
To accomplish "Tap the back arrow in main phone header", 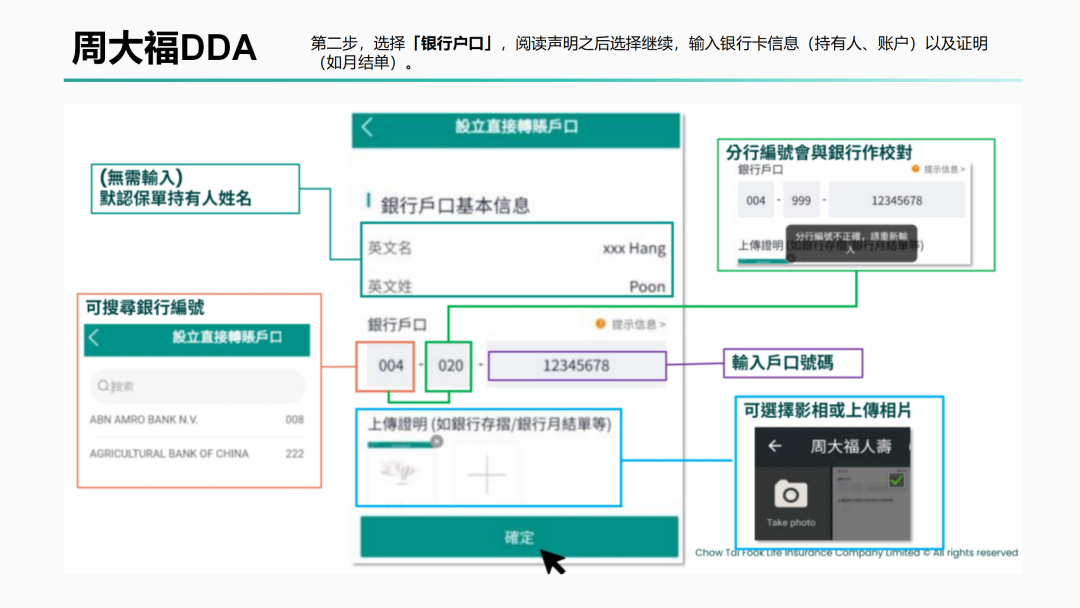I will pos(367,127).
